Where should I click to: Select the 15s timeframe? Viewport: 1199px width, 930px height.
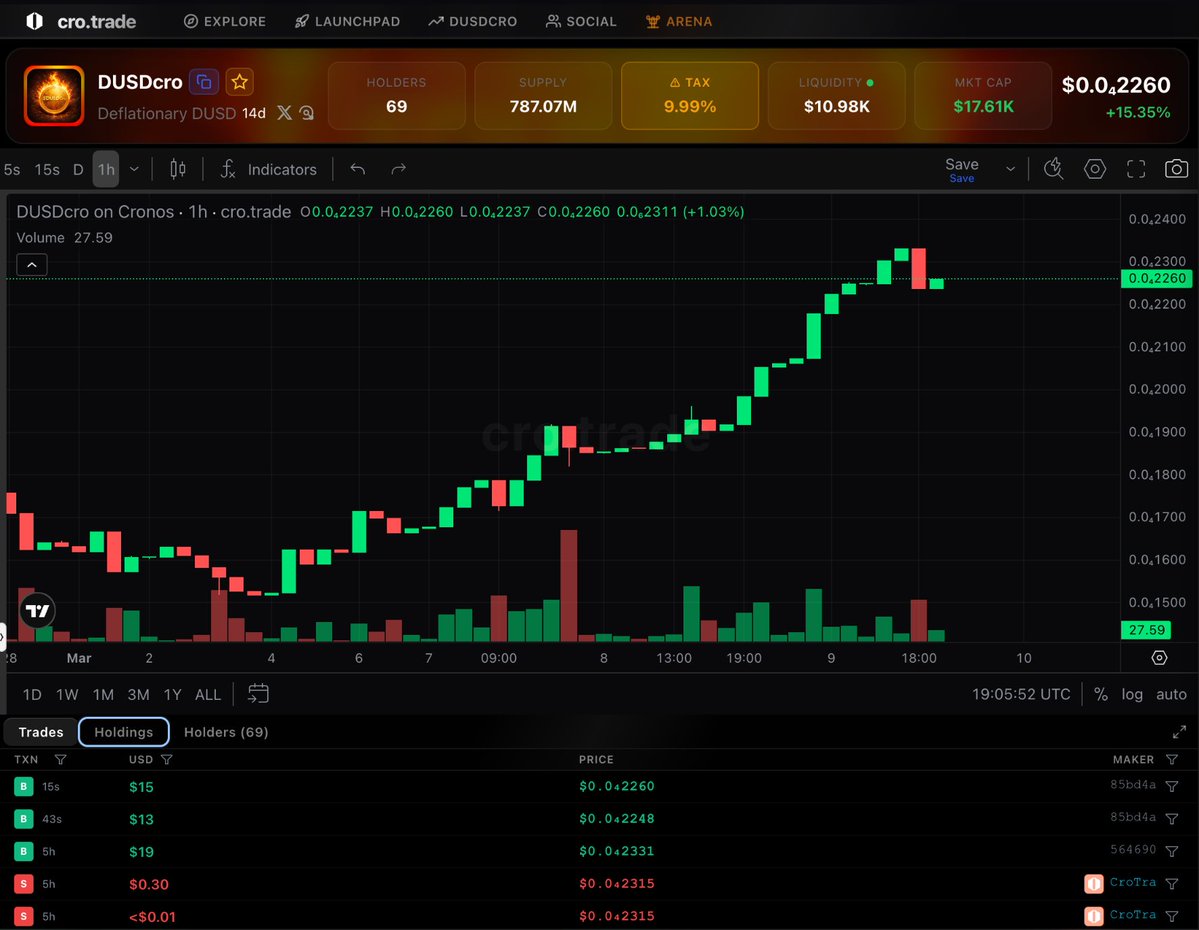[47, 169]
